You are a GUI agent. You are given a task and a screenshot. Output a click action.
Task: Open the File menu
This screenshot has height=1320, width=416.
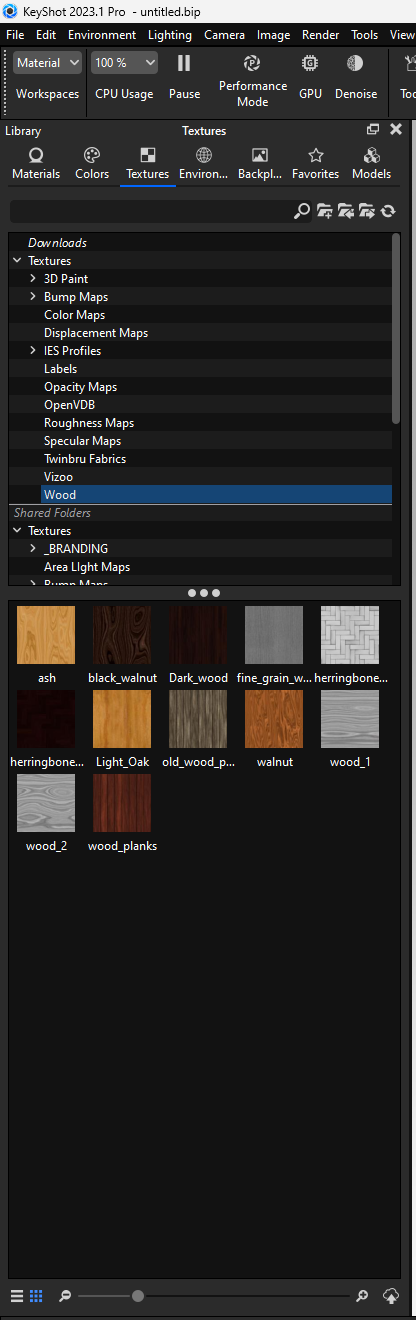pos(15,35)
